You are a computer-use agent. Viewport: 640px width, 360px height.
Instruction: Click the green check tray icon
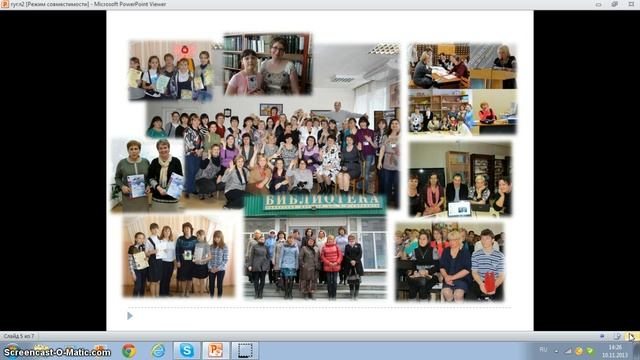[590, 351]
